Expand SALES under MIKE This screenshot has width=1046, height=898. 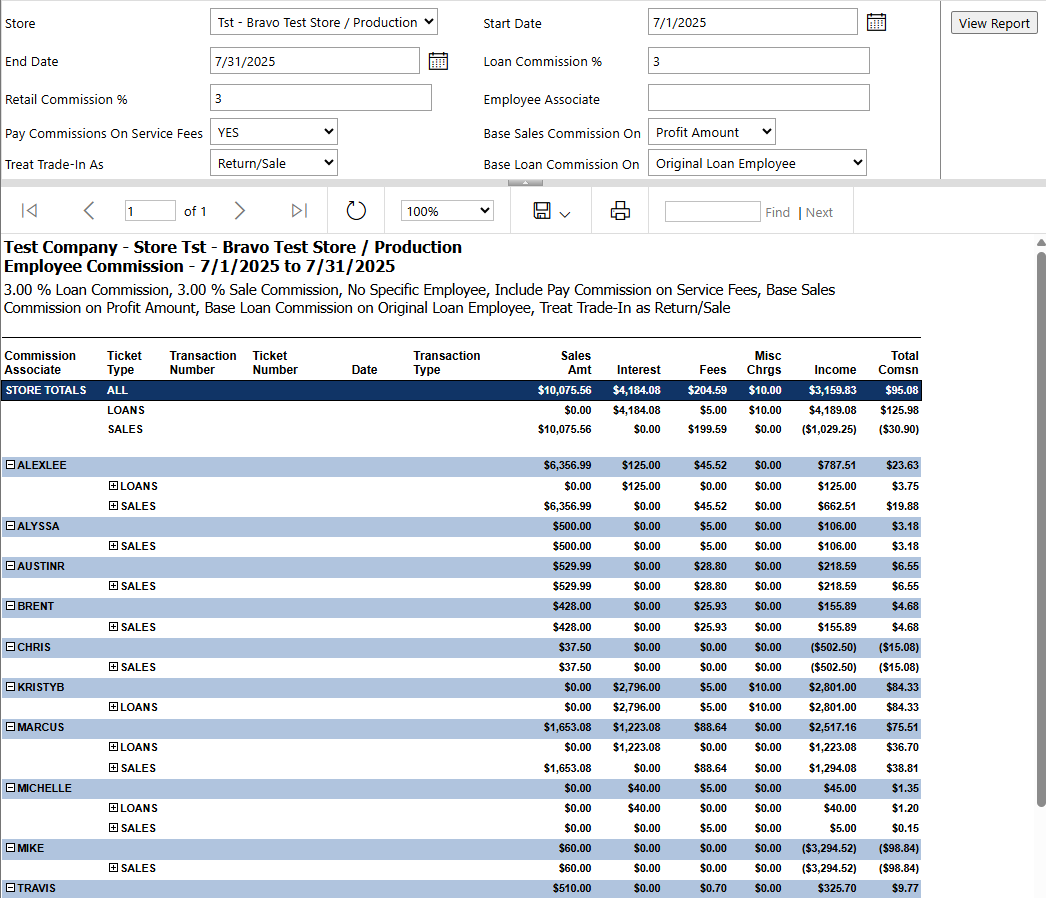pos(113,868)
